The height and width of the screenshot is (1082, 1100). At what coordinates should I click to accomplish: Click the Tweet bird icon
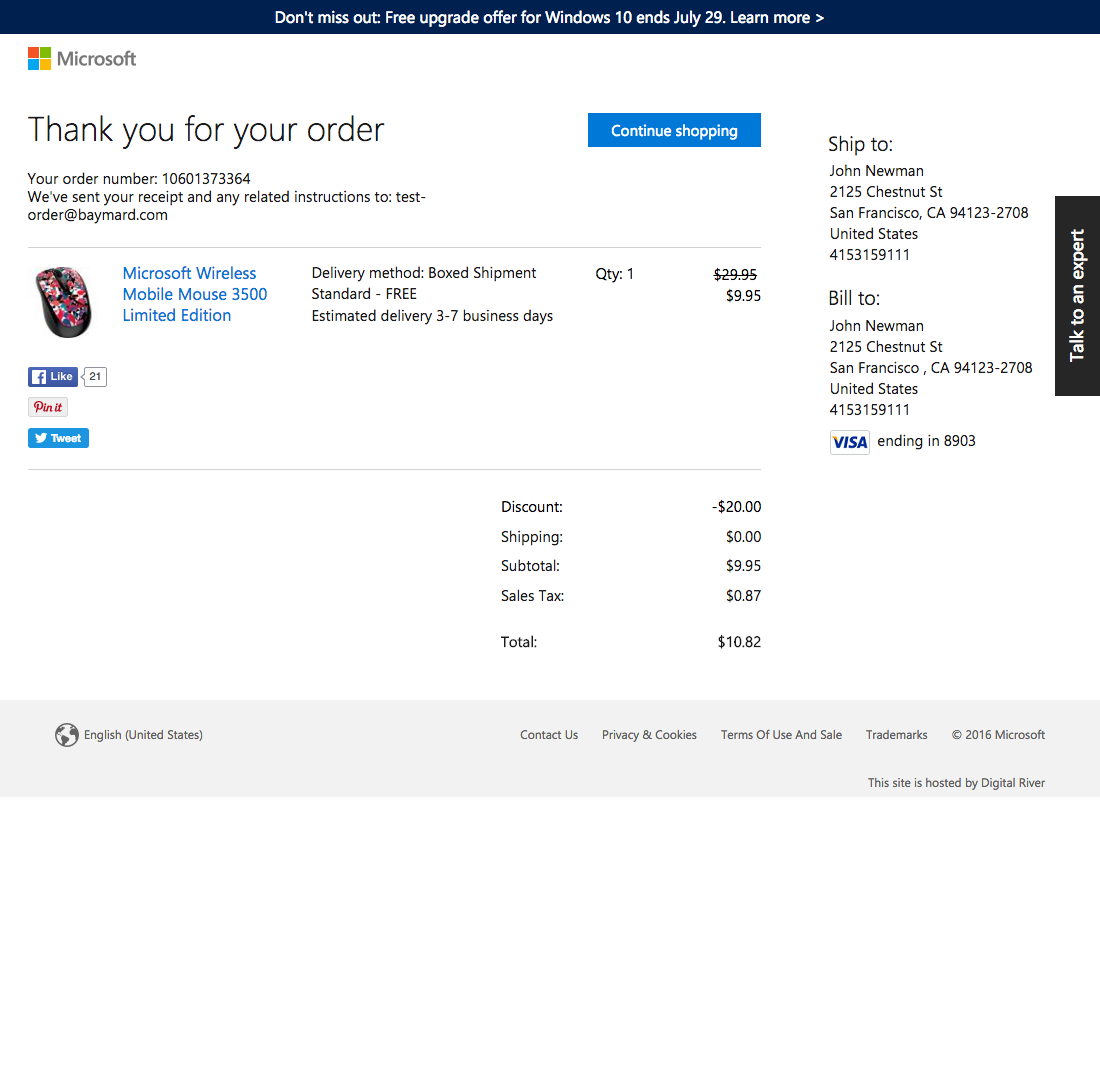tap(40, 438)
